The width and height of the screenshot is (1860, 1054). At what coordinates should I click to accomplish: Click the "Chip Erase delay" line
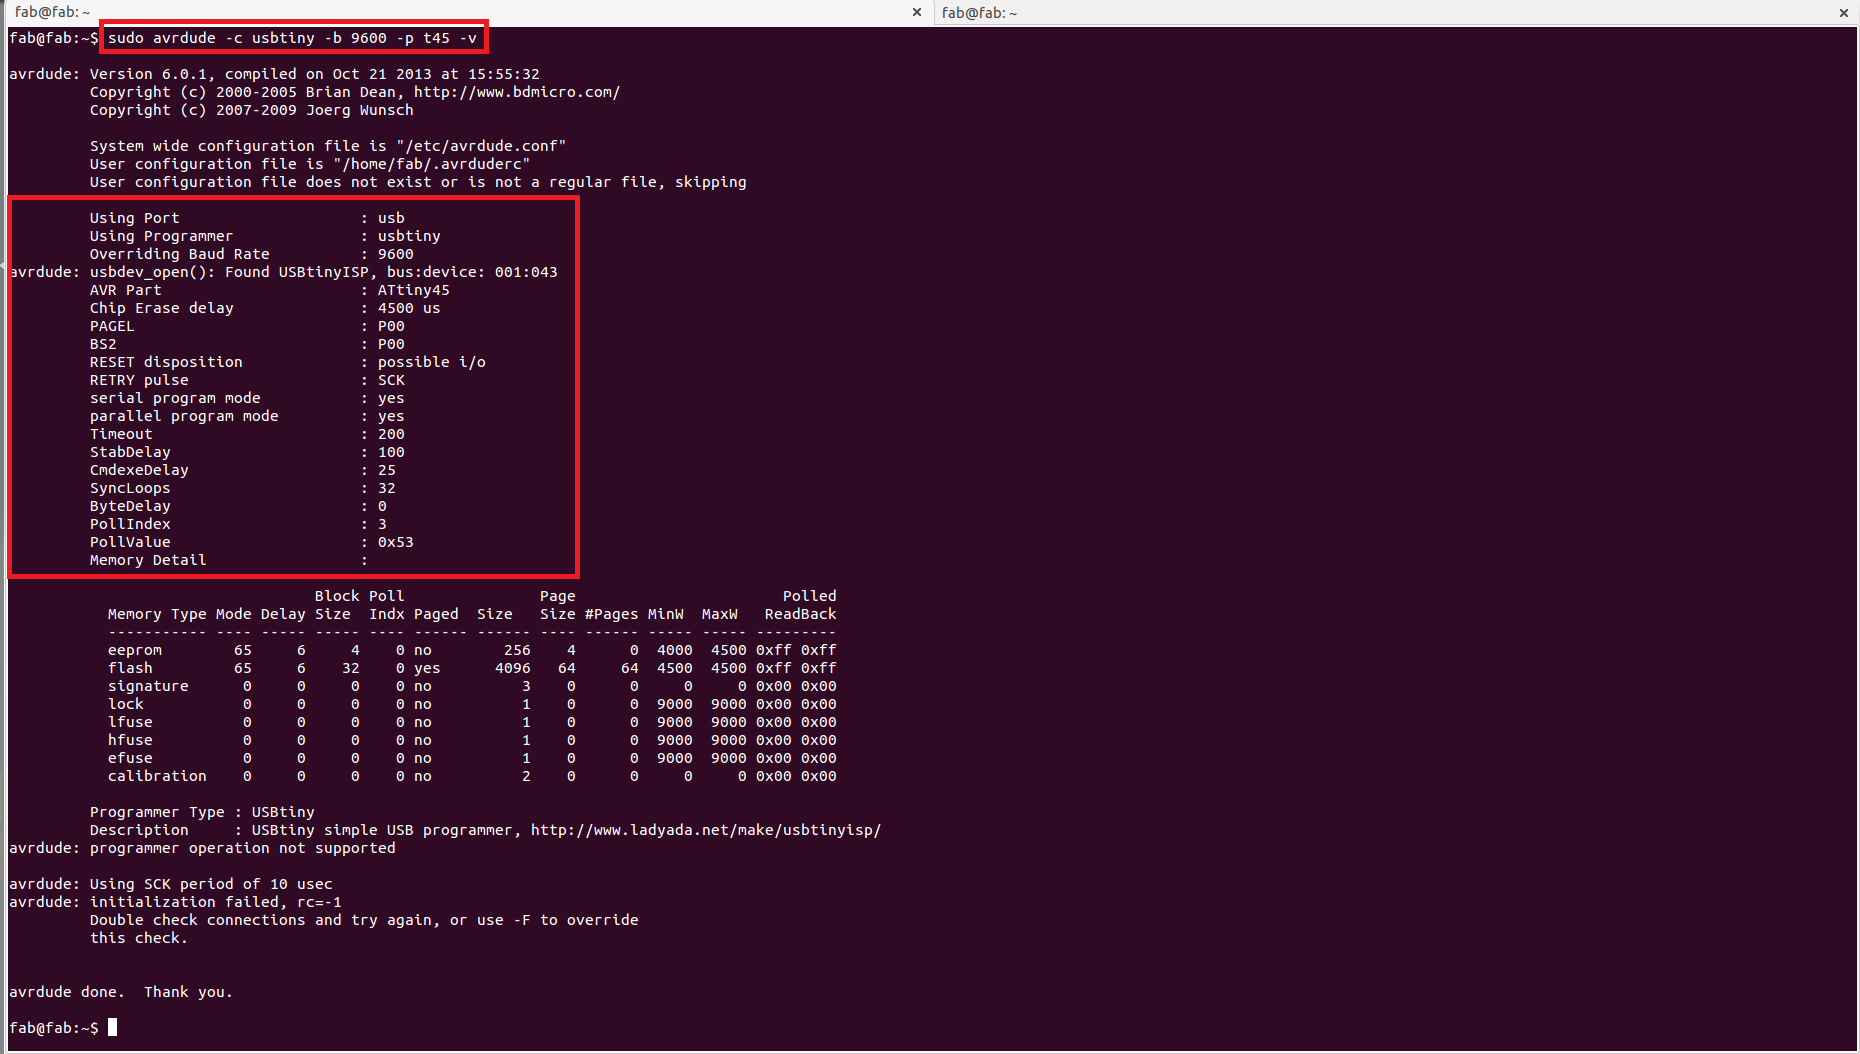pos(265,308)
